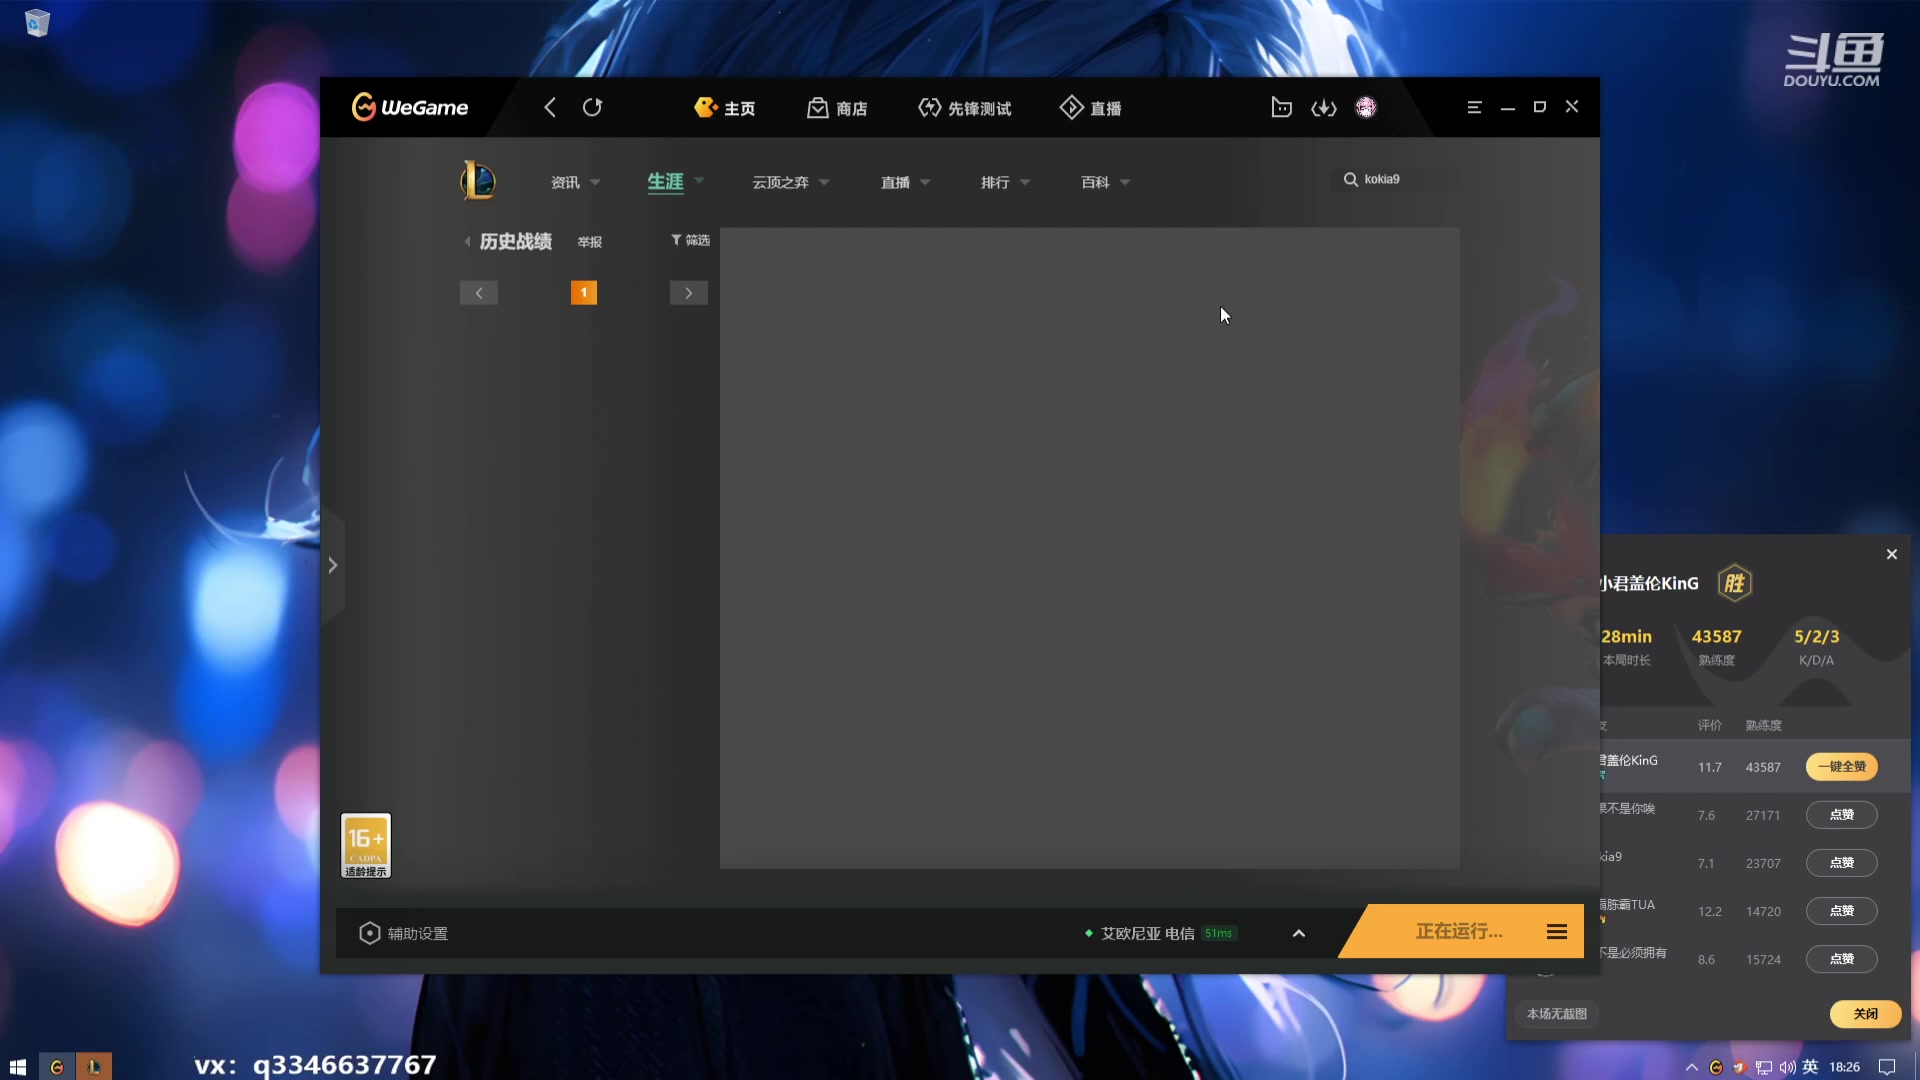
Task: Click 点赞 for the 23707 mastery row
Action: click(x=1842, y=863)
